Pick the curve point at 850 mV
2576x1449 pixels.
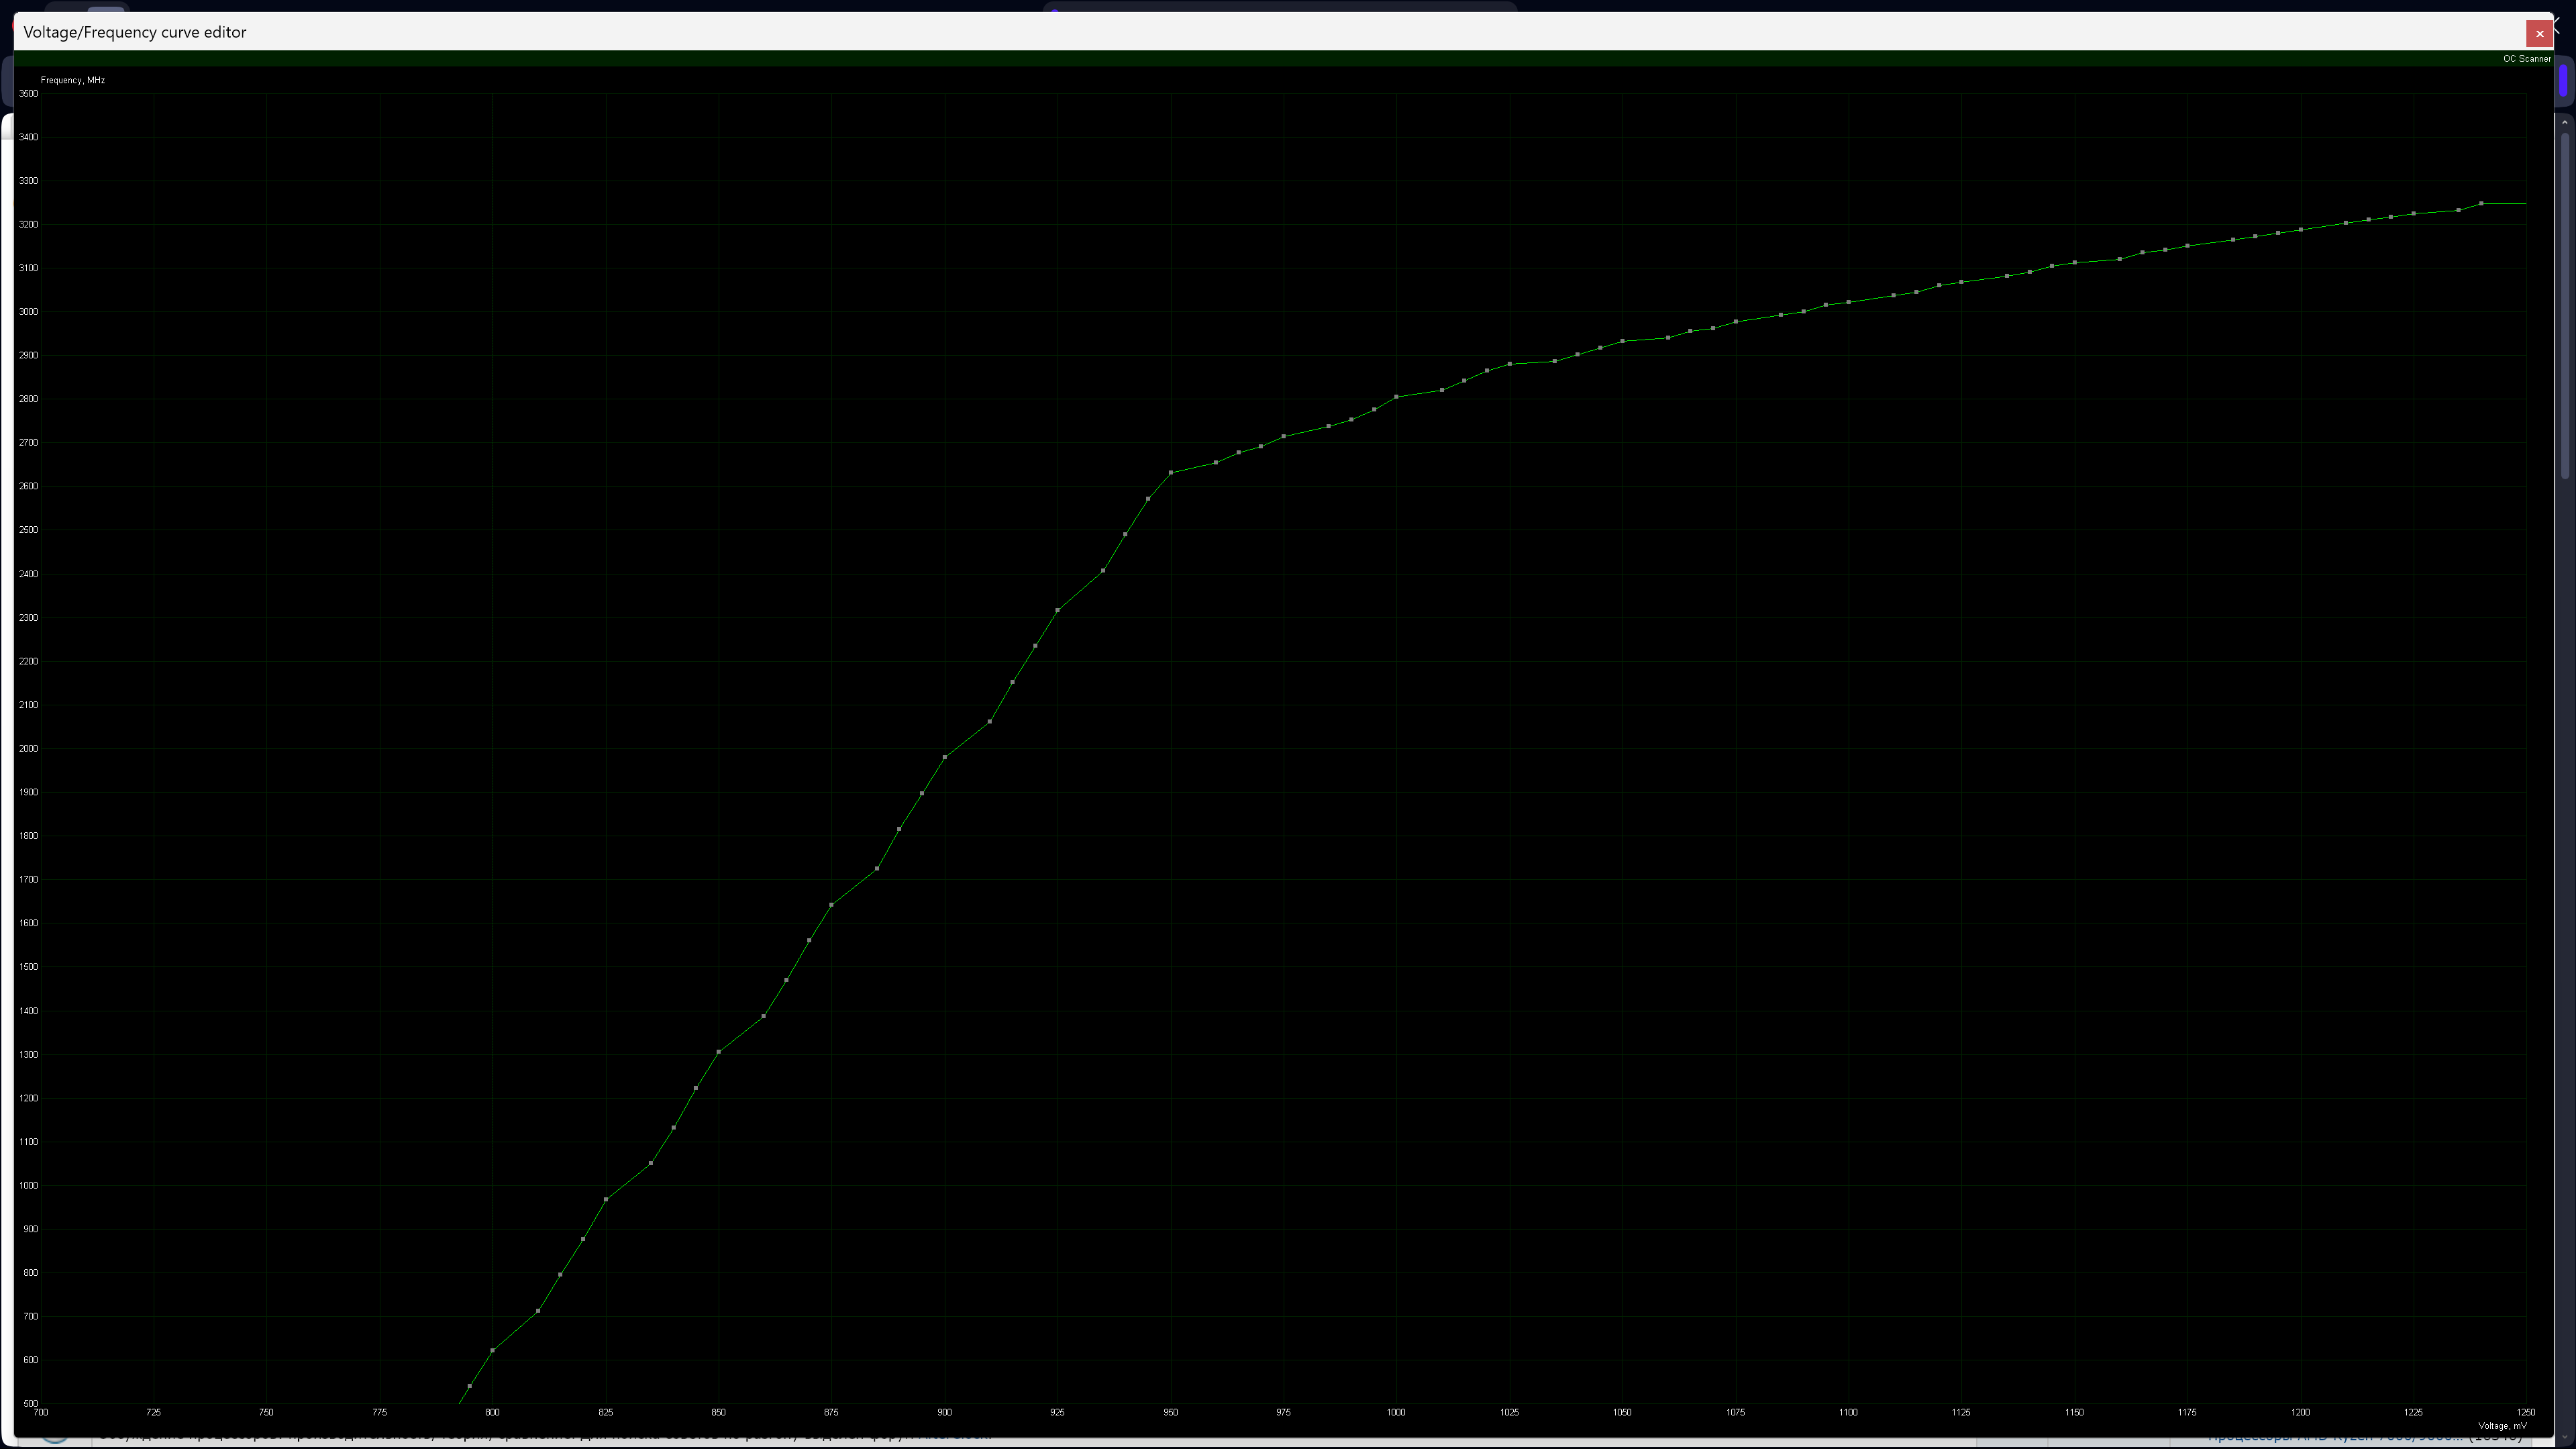[719, 1052]
